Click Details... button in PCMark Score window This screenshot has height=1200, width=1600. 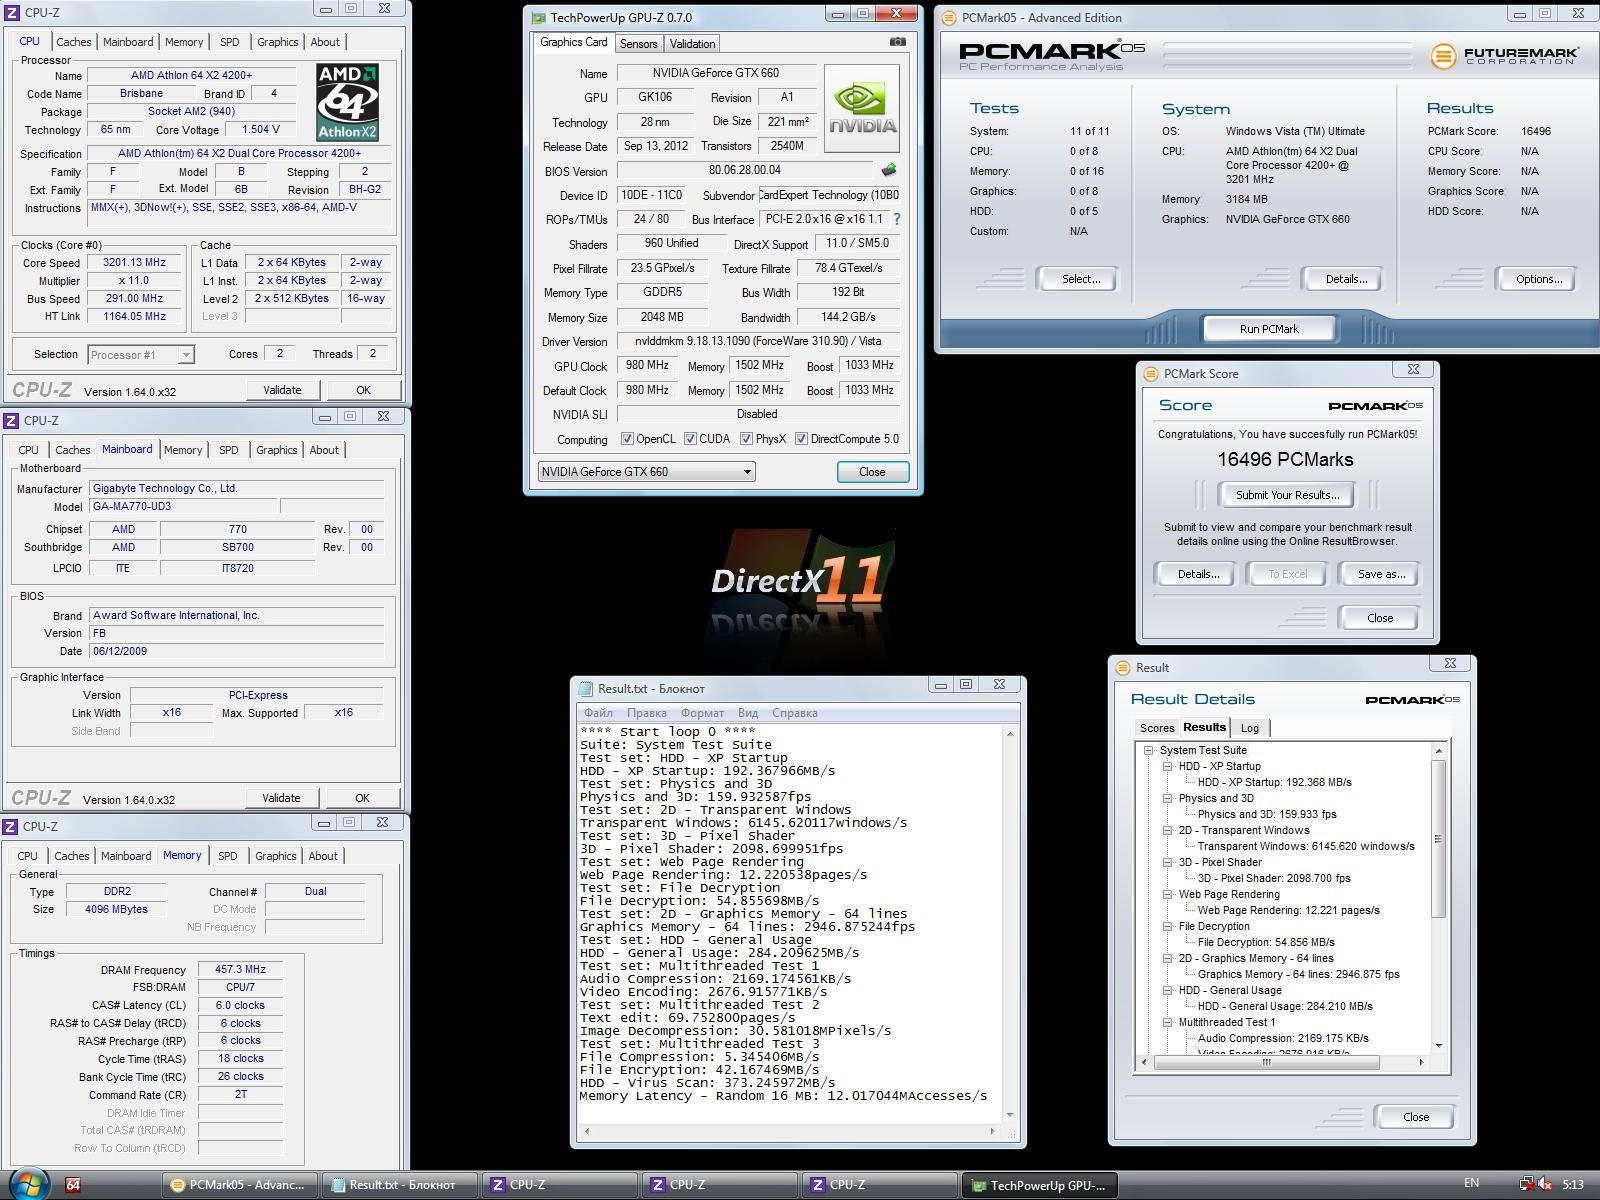pyautogui.click(x=1198, y=574)
